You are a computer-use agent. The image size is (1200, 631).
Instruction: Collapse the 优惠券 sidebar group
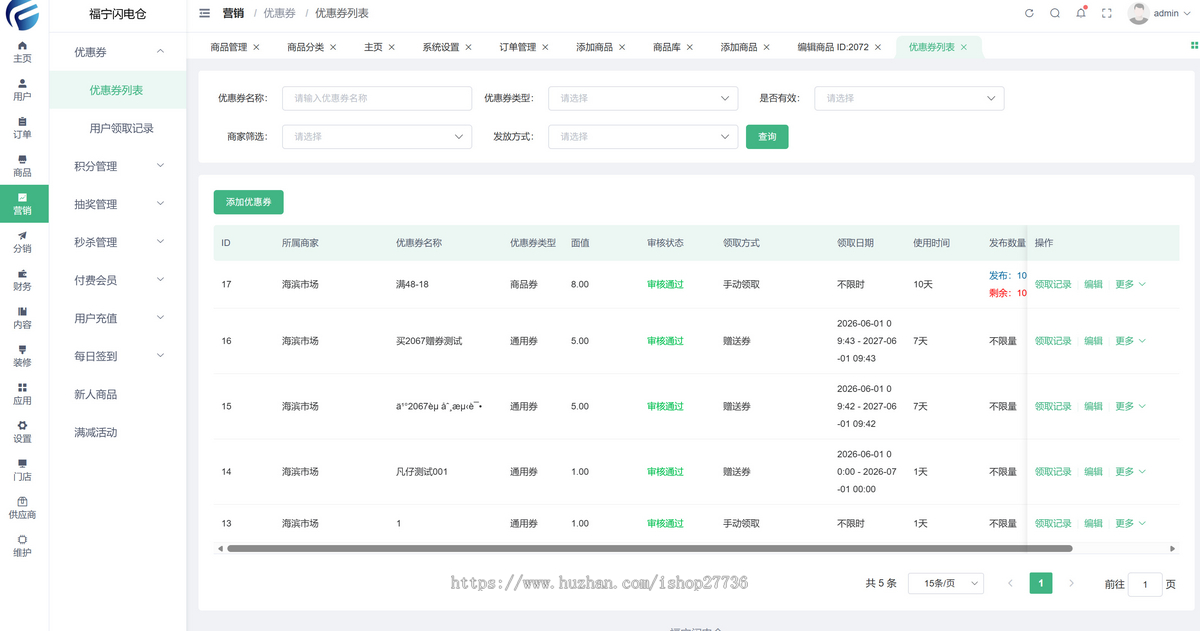tap(117, 52)
